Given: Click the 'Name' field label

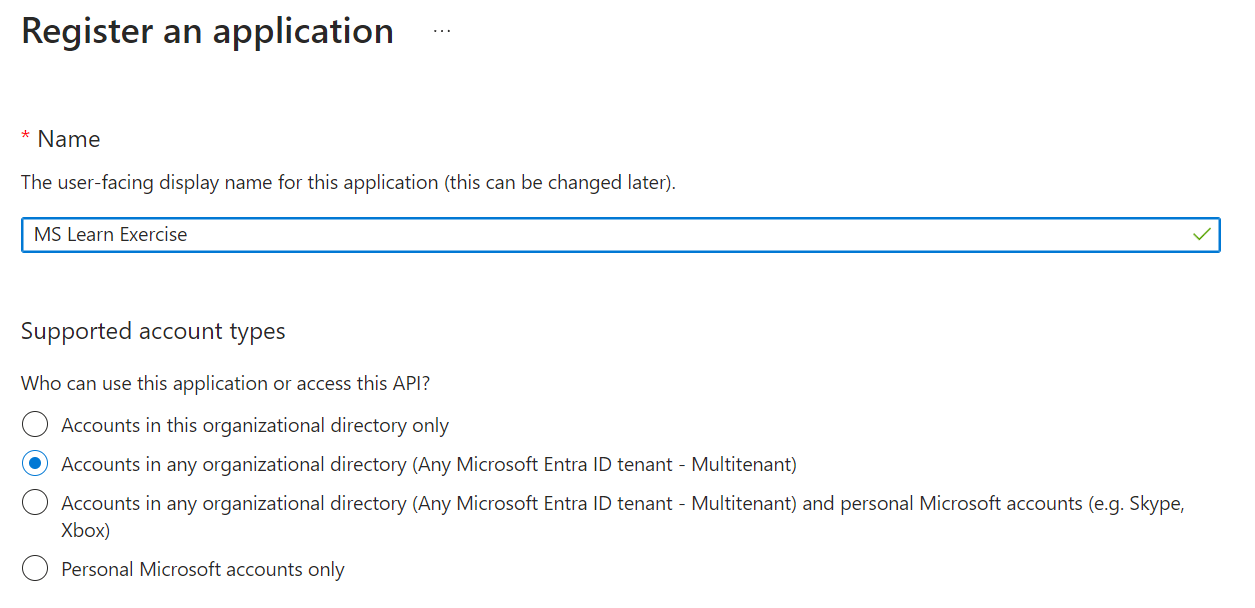Looking at the screenshot, I should (70, 138).
